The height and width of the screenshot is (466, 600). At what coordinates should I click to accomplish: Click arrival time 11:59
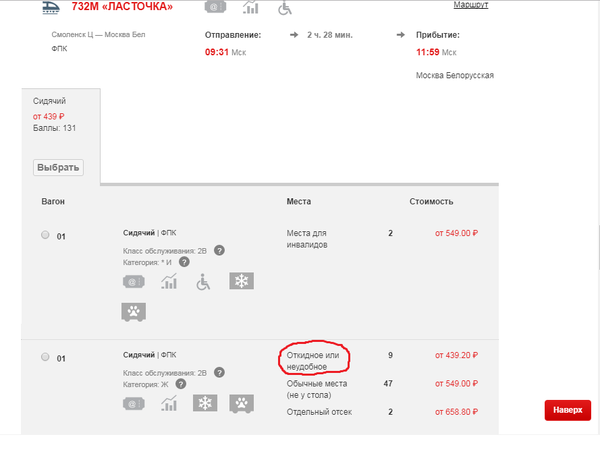click(428, 52)
